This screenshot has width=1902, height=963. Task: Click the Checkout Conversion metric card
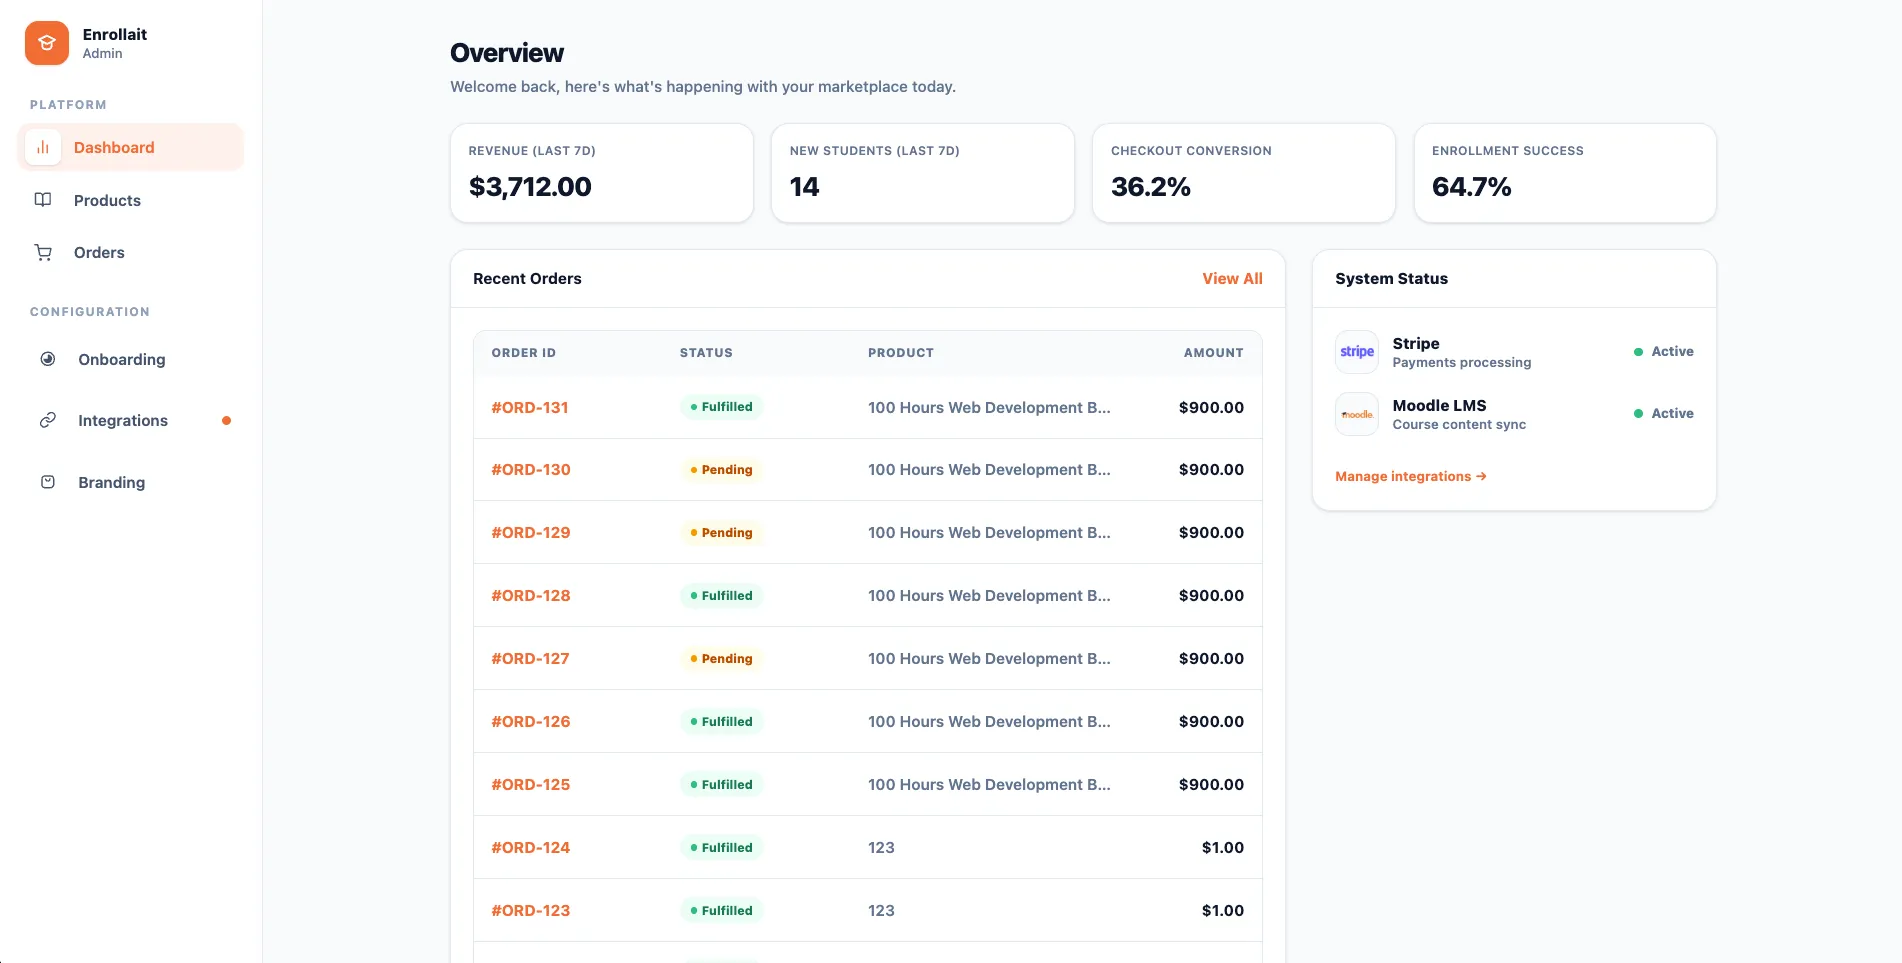point(1243,172)
